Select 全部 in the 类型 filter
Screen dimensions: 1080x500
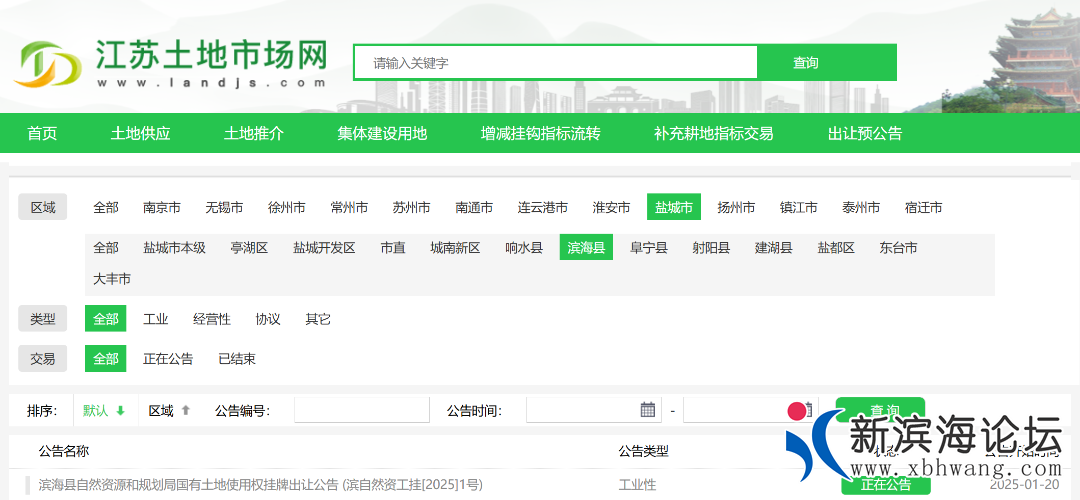[x=106, y=319]
